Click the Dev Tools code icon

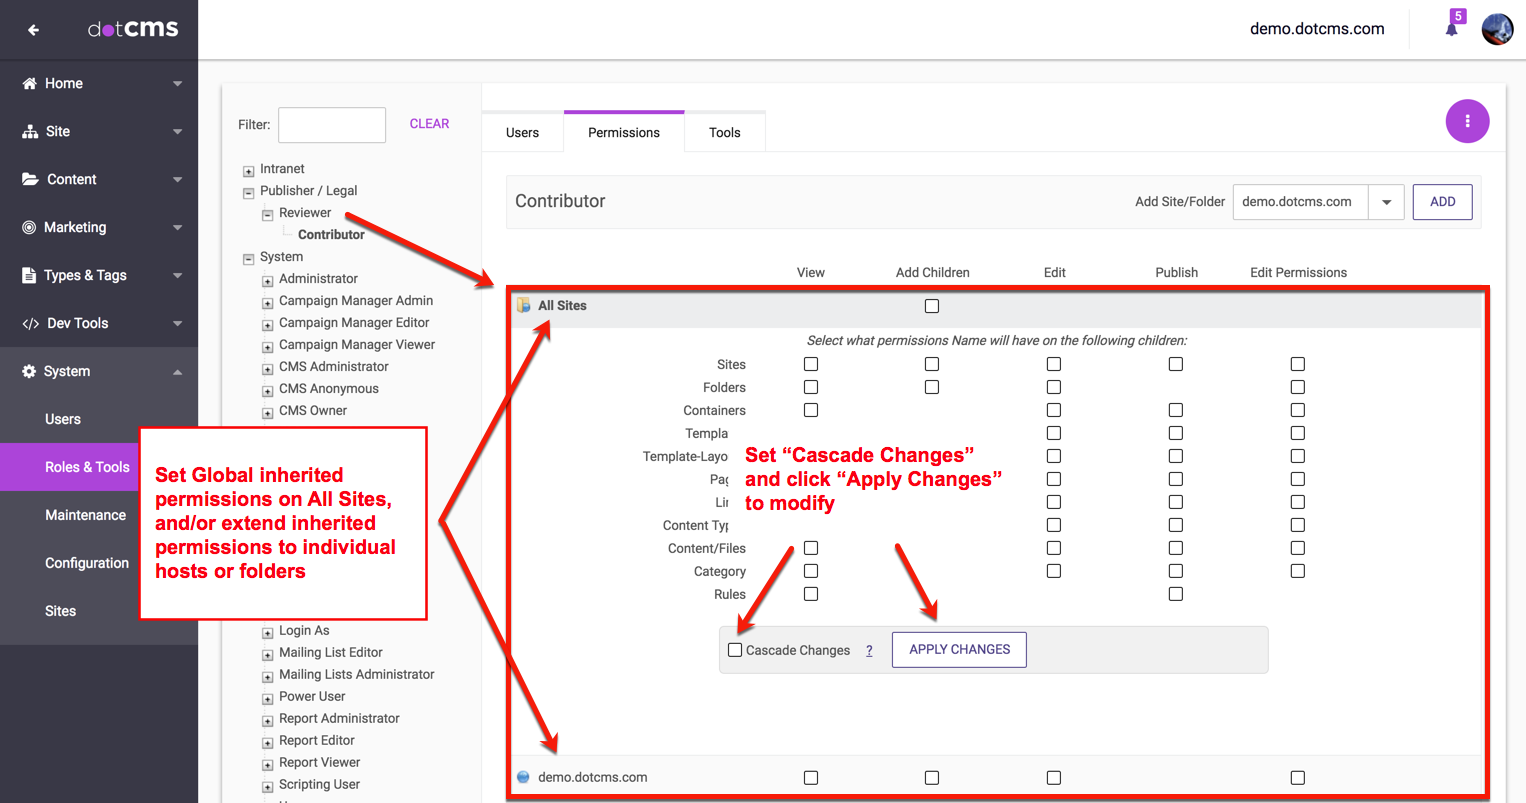[x=30, y=324]
